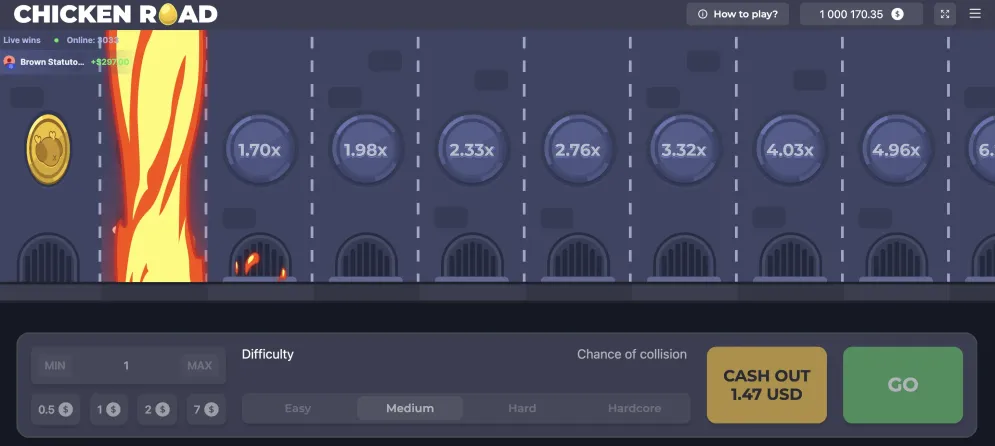Select the 4.96x multiplier manhole
The height and width of the screenshot is (446, 995).
896,150
